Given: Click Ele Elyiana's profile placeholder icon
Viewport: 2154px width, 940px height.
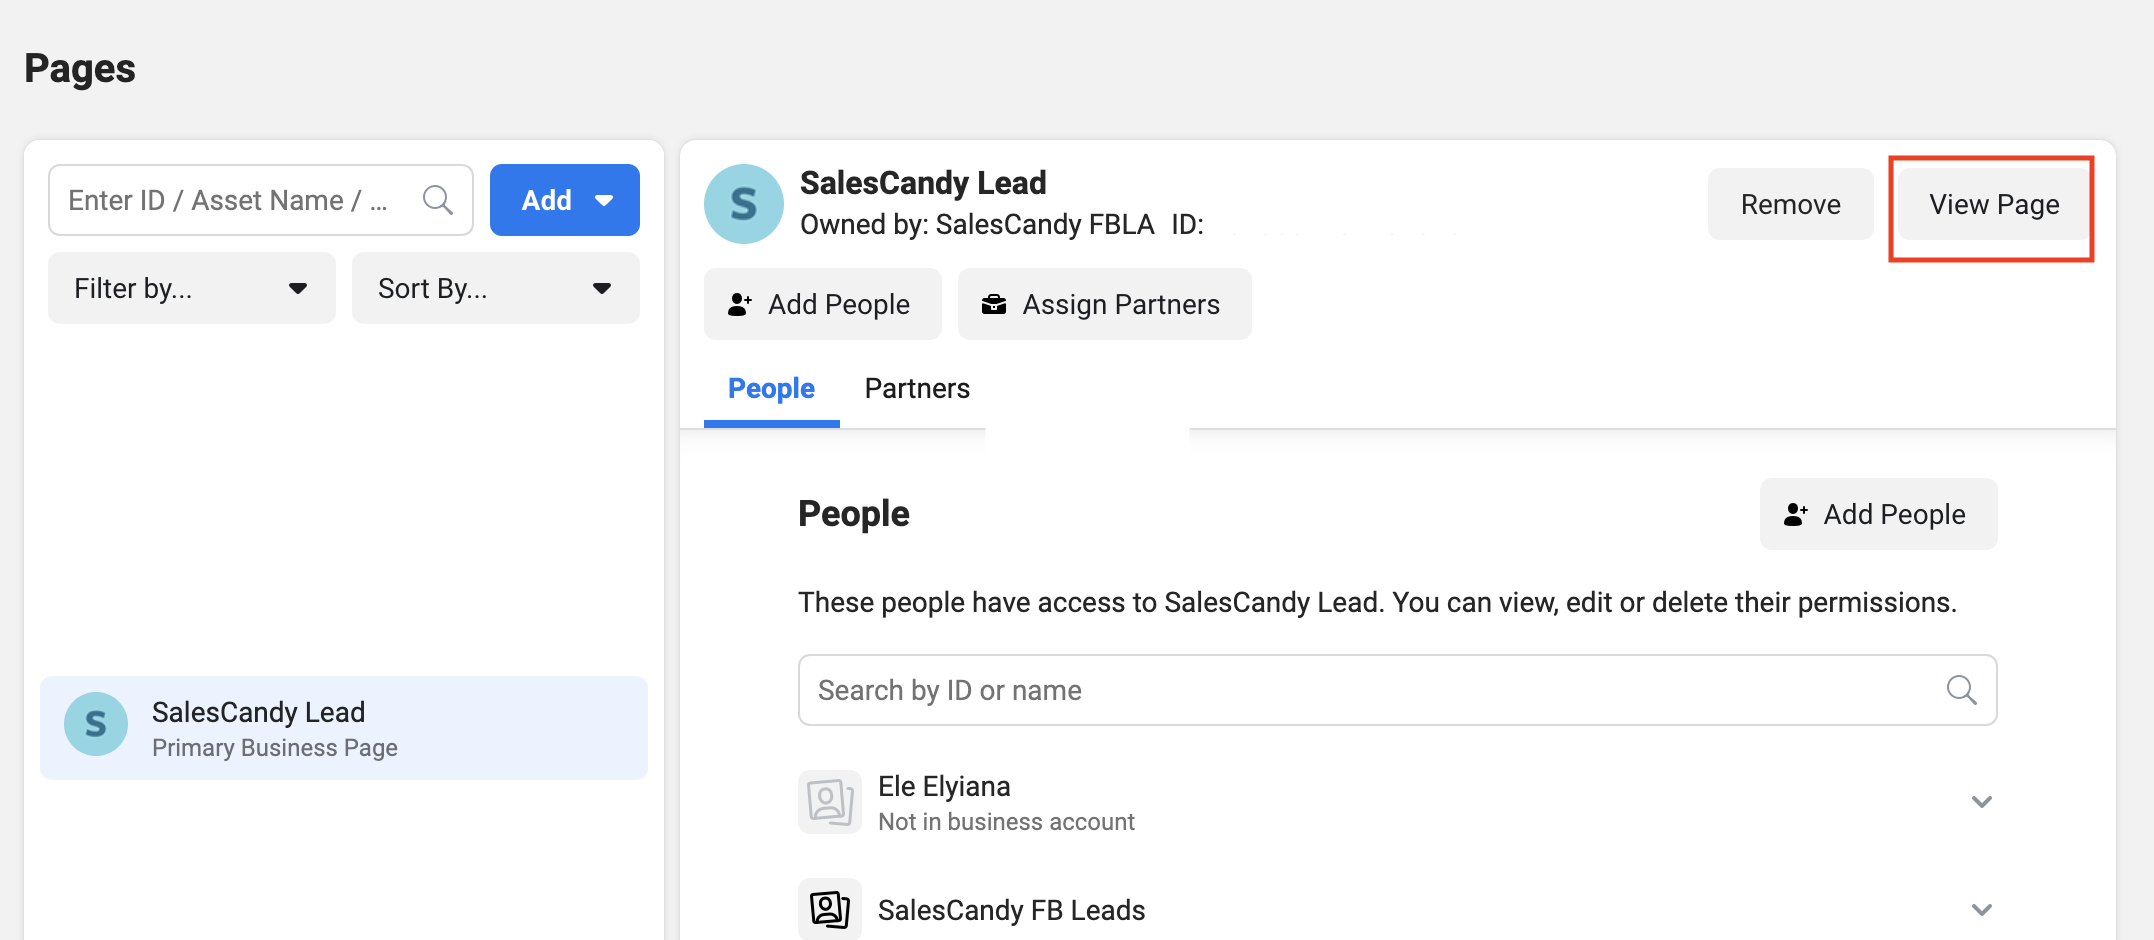Looking at the screenshot, I should click(x=830, y=802).
